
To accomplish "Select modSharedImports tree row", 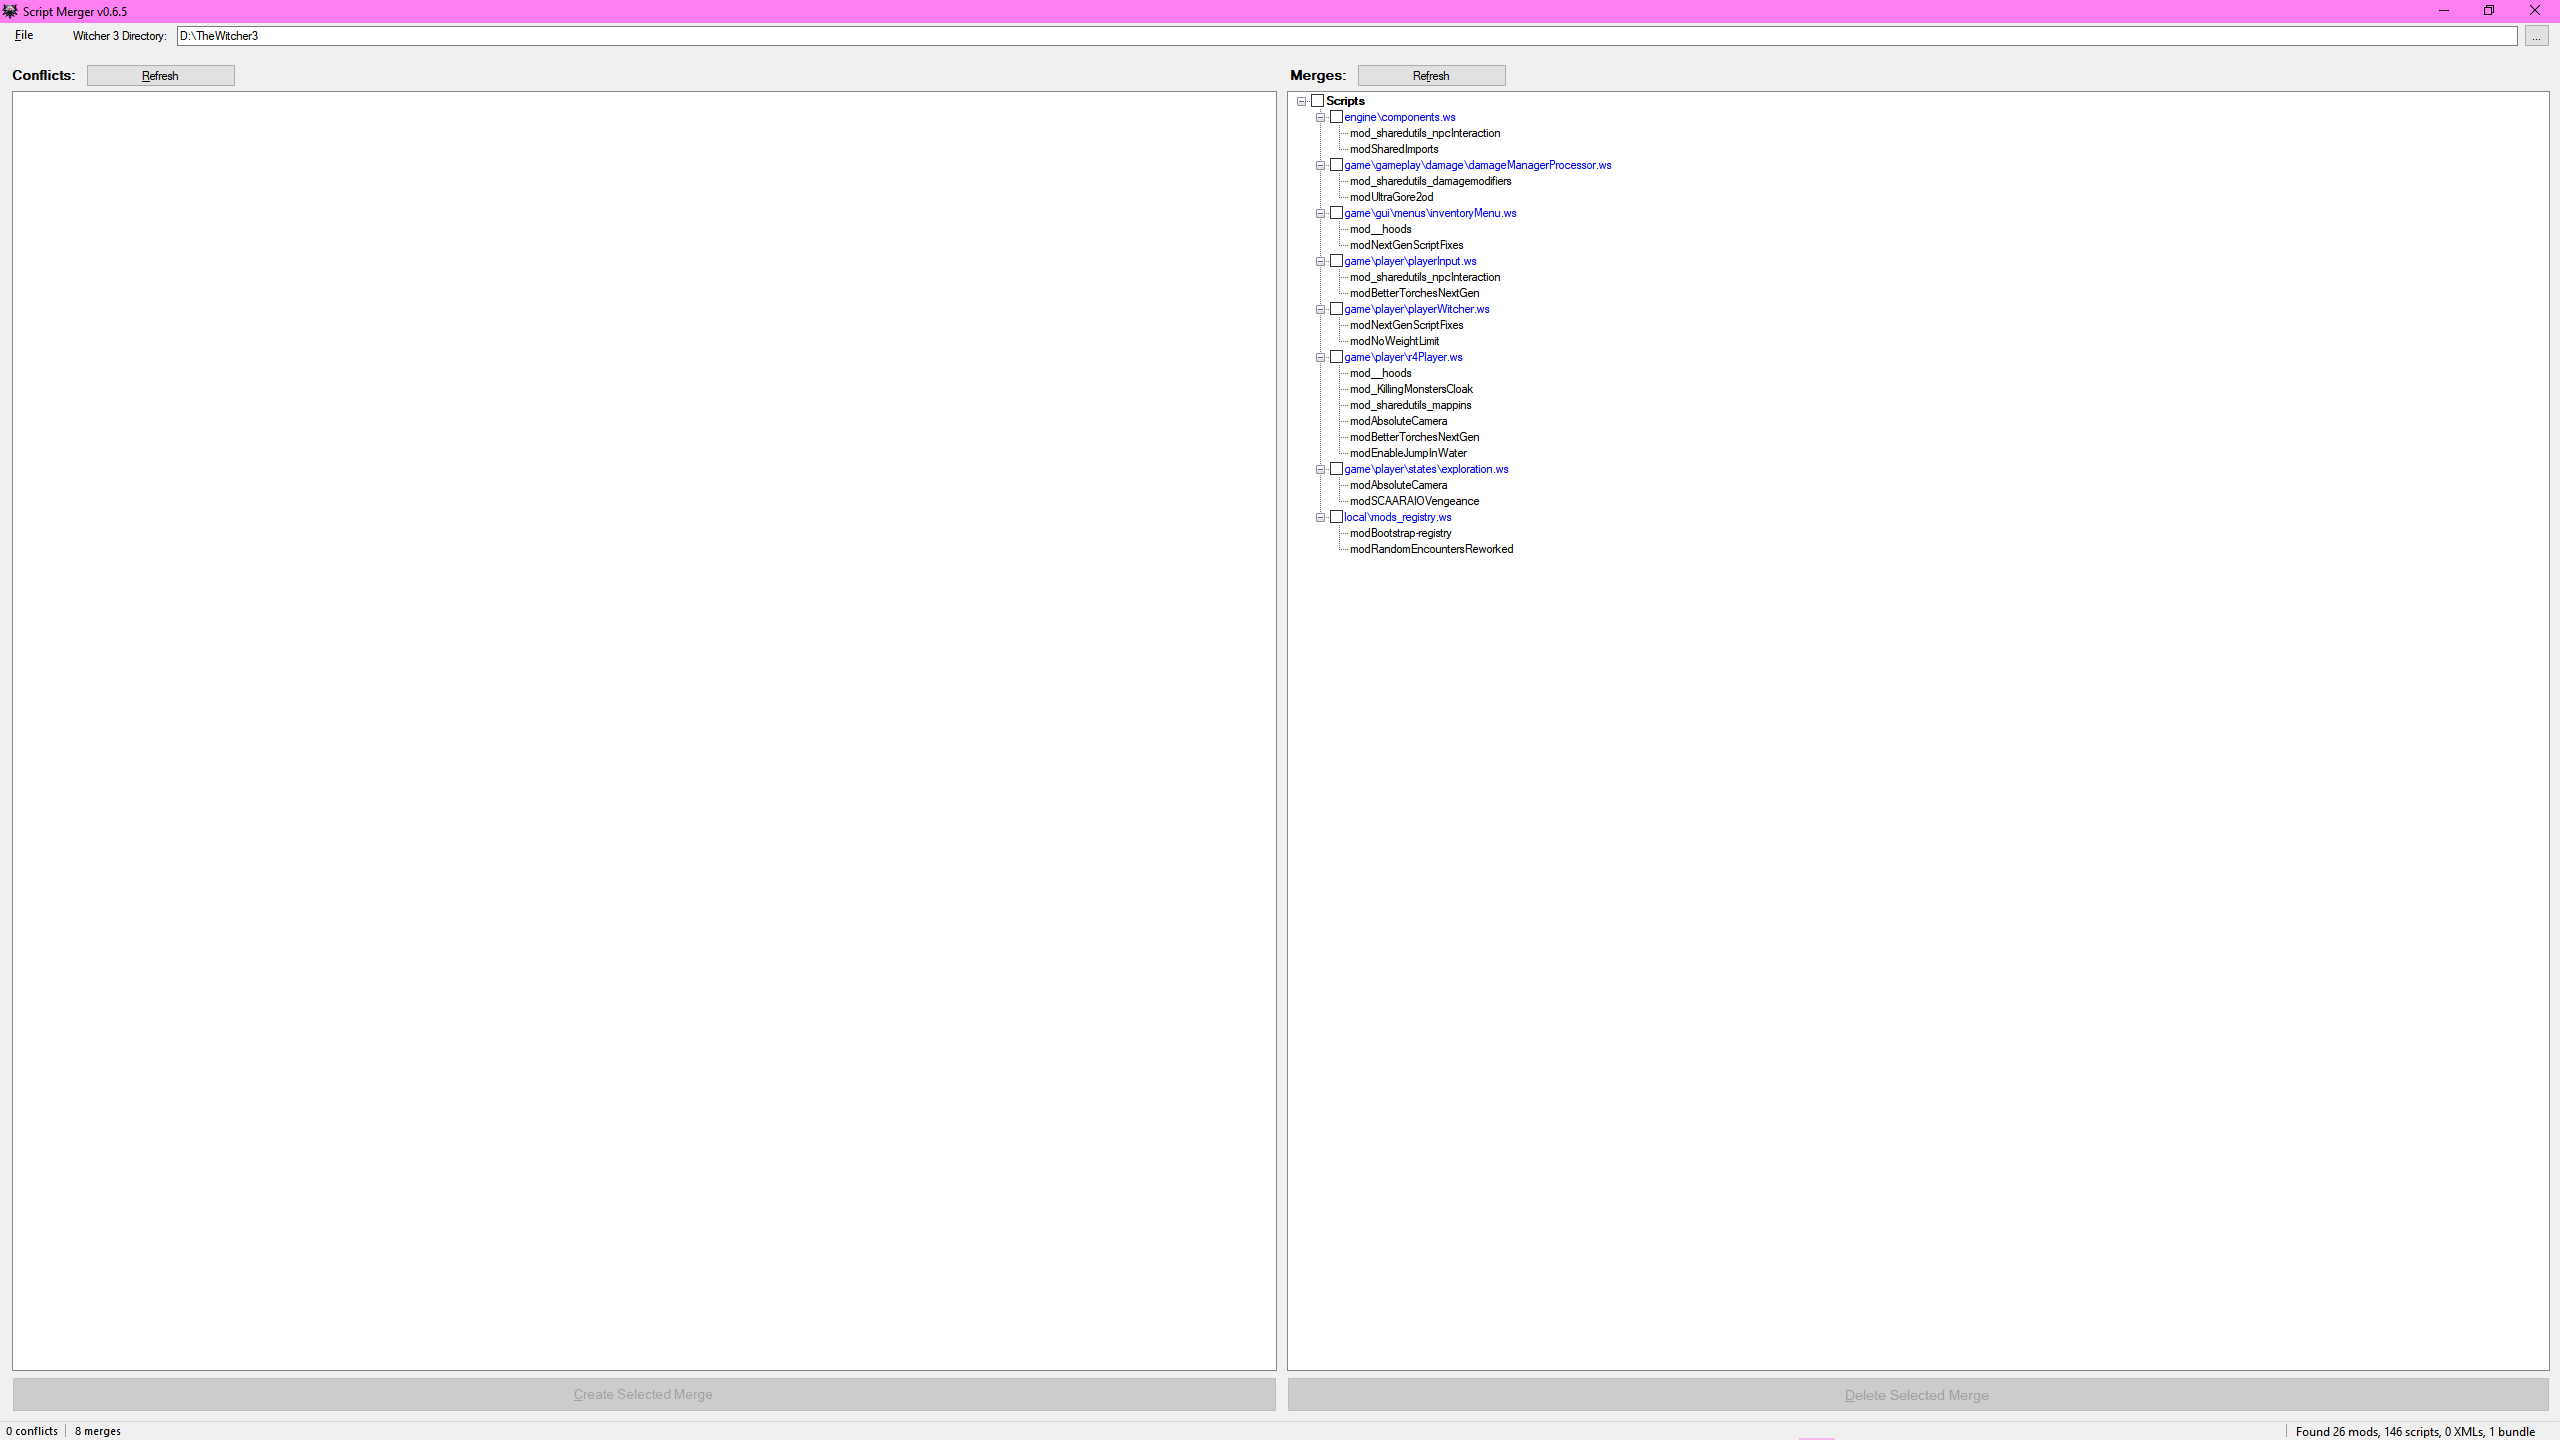I will coord(1394,149).
